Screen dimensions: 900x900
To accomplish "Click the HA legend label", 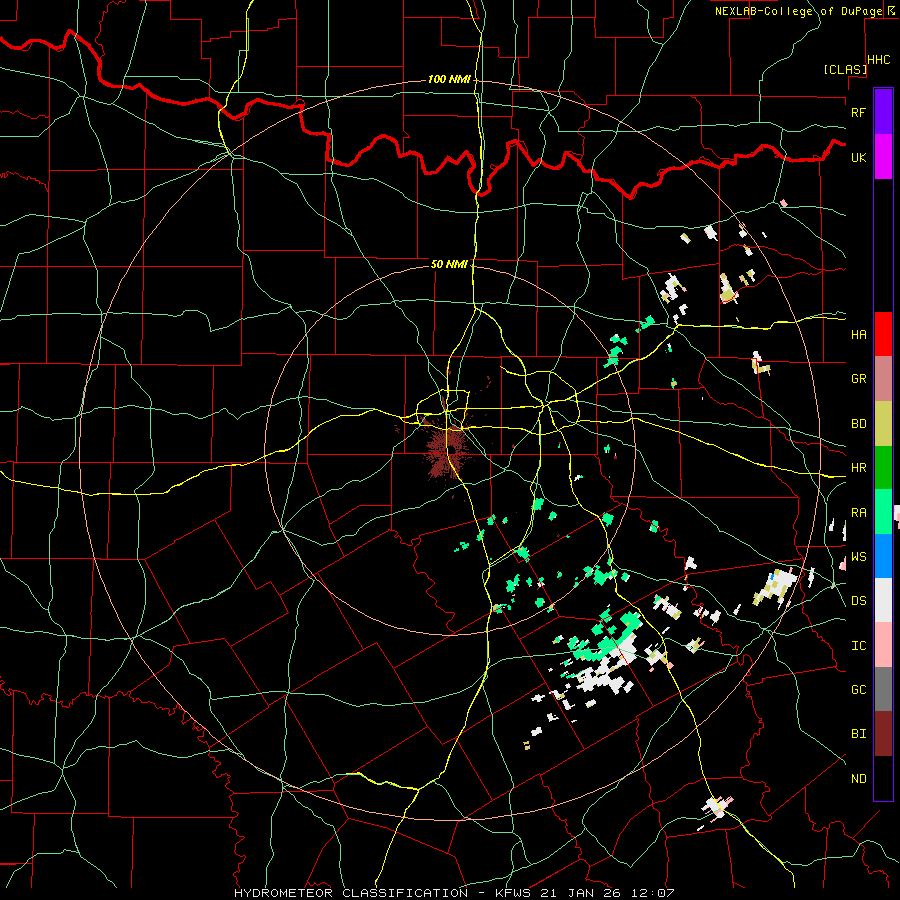I will coord(858,334).
